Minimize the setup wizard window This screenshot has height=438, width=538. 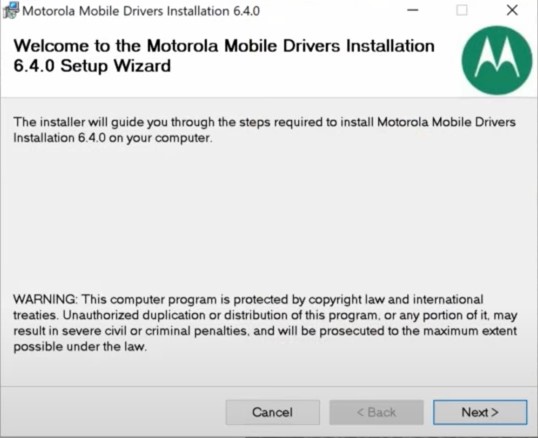(x=412, y=10)
